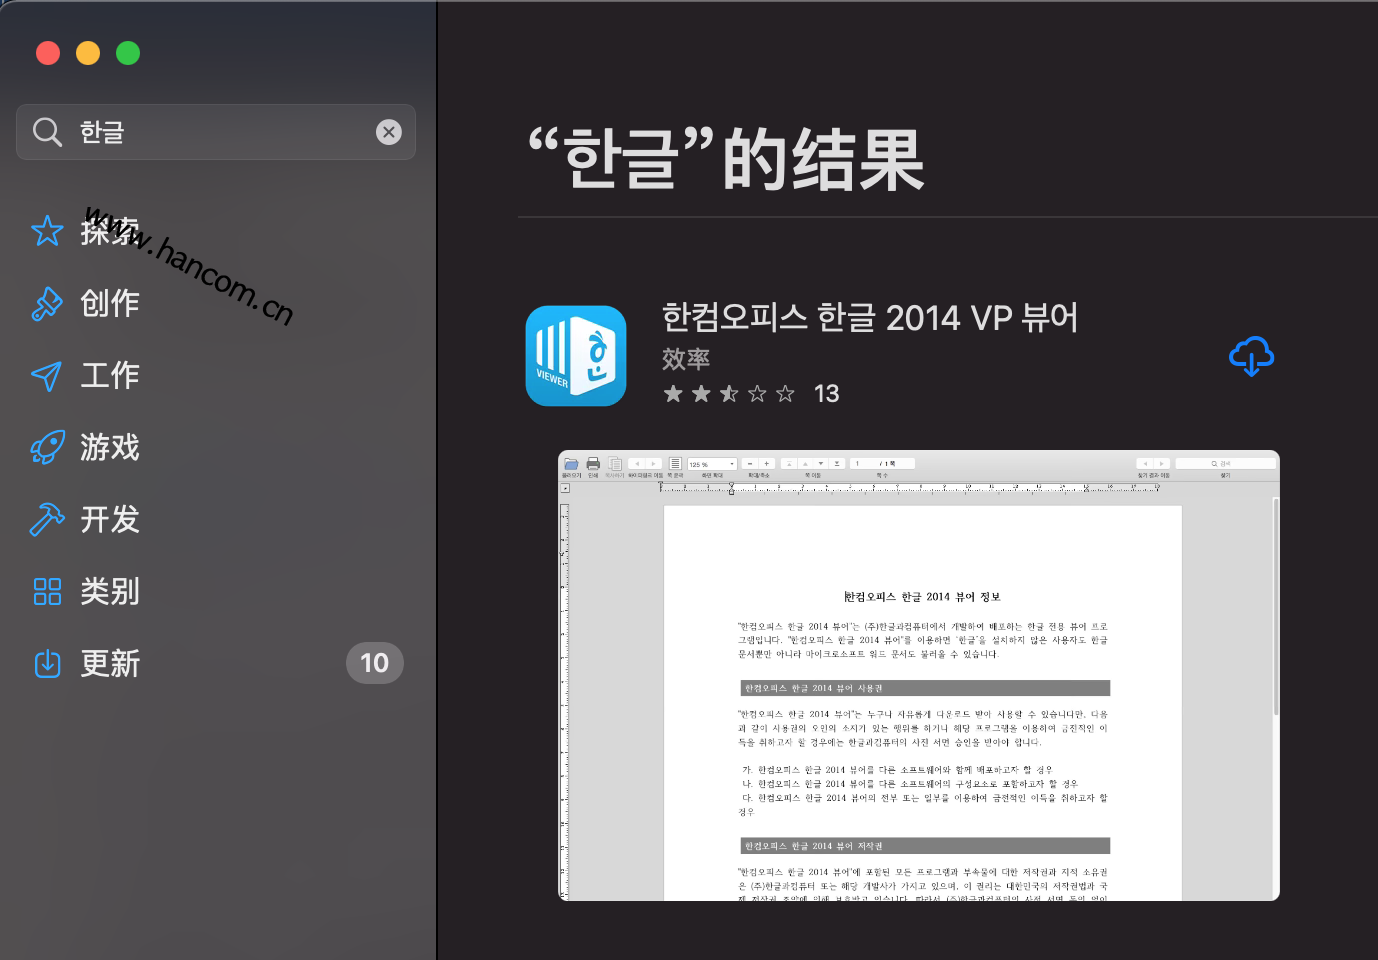Screen dimensions: 1378x960
Task: Focus the search field containing 한글
Action: click(x=216, y=132)
